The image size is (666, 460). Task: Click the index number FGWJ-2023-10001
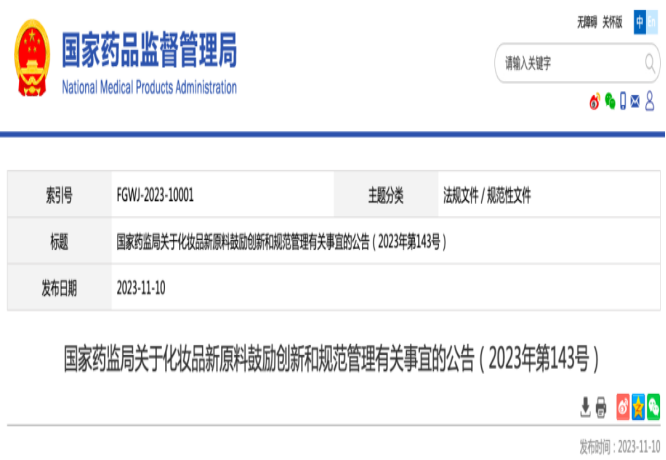point(155,195)
